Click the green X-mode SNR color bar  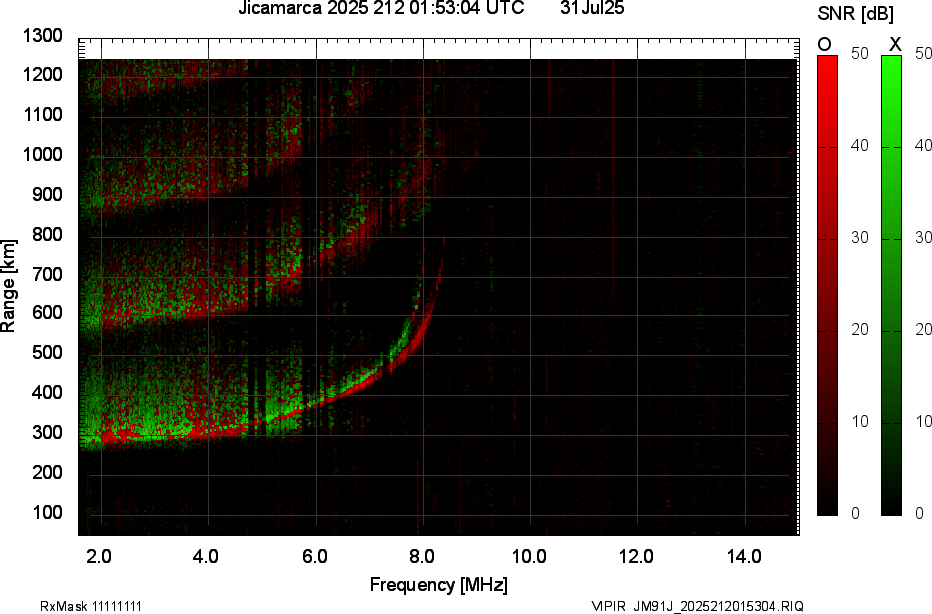(x=891, y=285)
